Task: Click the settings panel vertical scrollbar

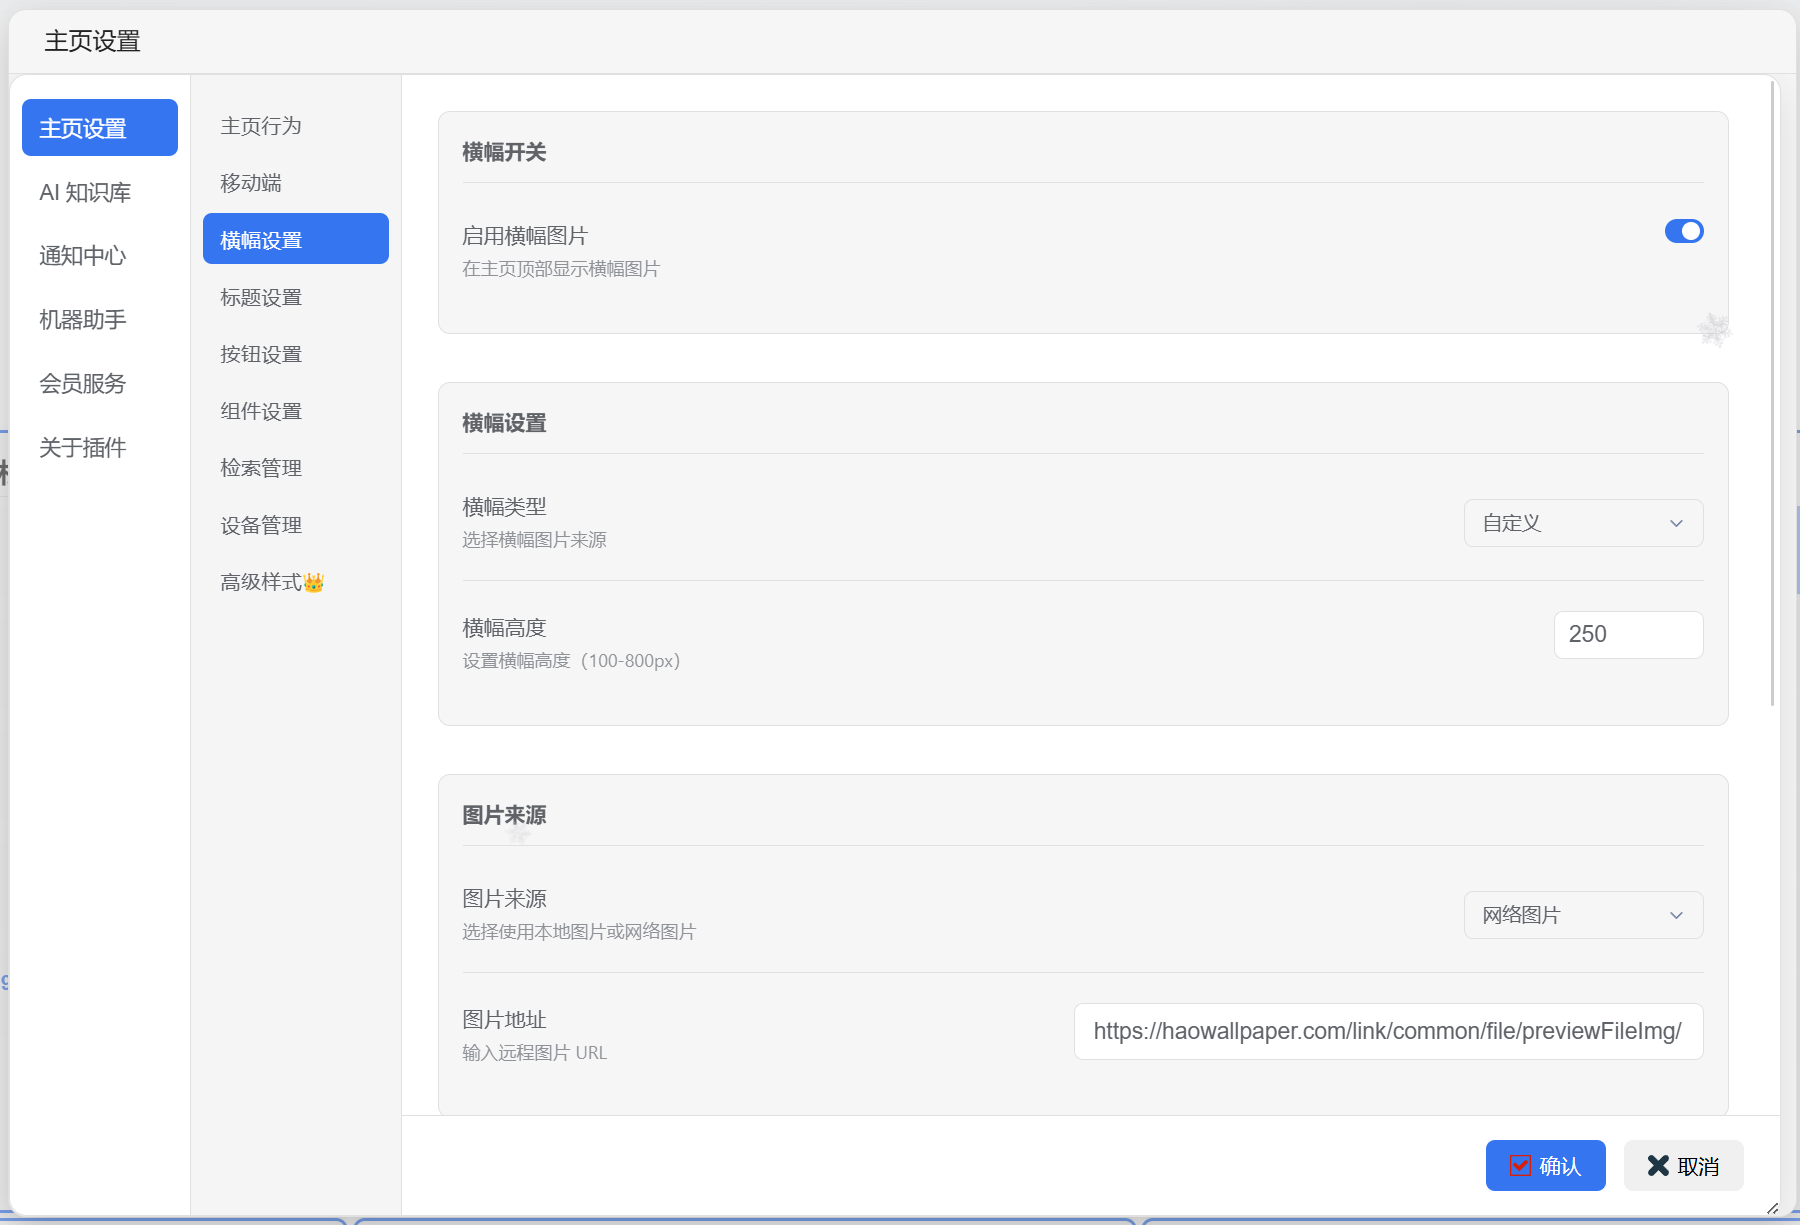Action: click(x=1773, y=394)
